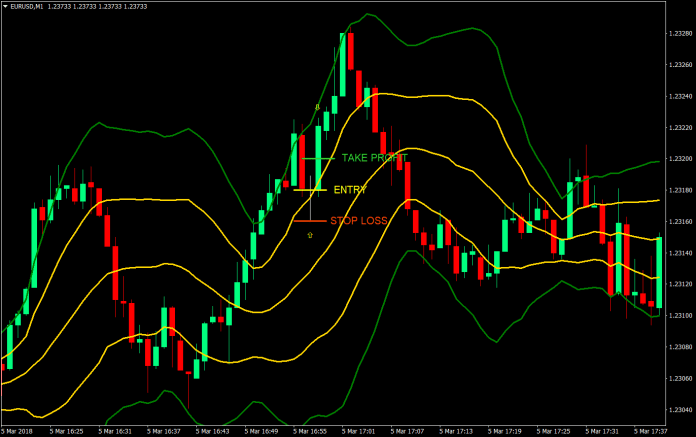Select the small yellow arrow above the entry candles

(x=318, y=106)
